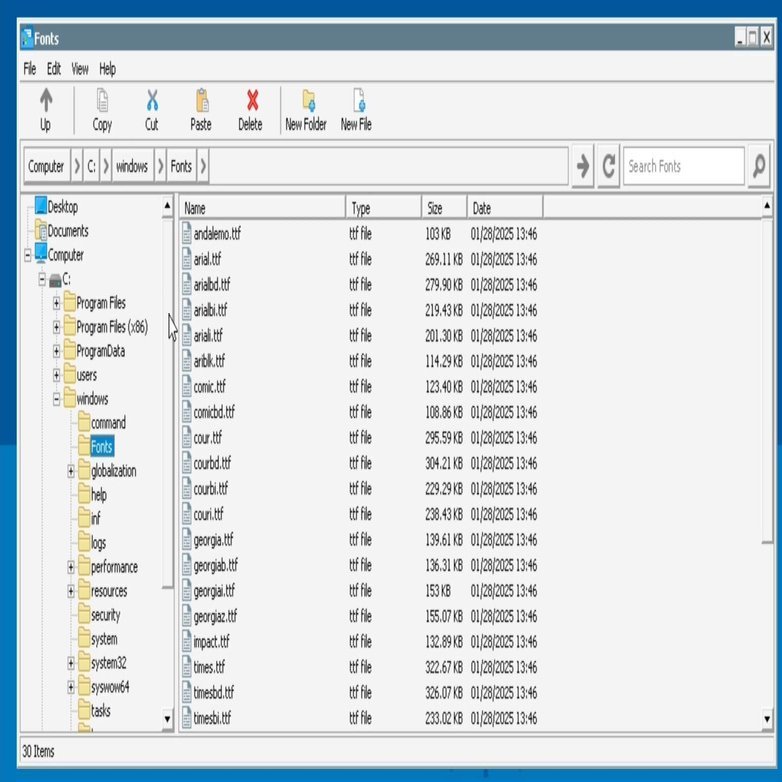The image size is (782, 782).
Task: Click the Desktop icon in tree
Action: pyautogui.click(x=40, y=205)
